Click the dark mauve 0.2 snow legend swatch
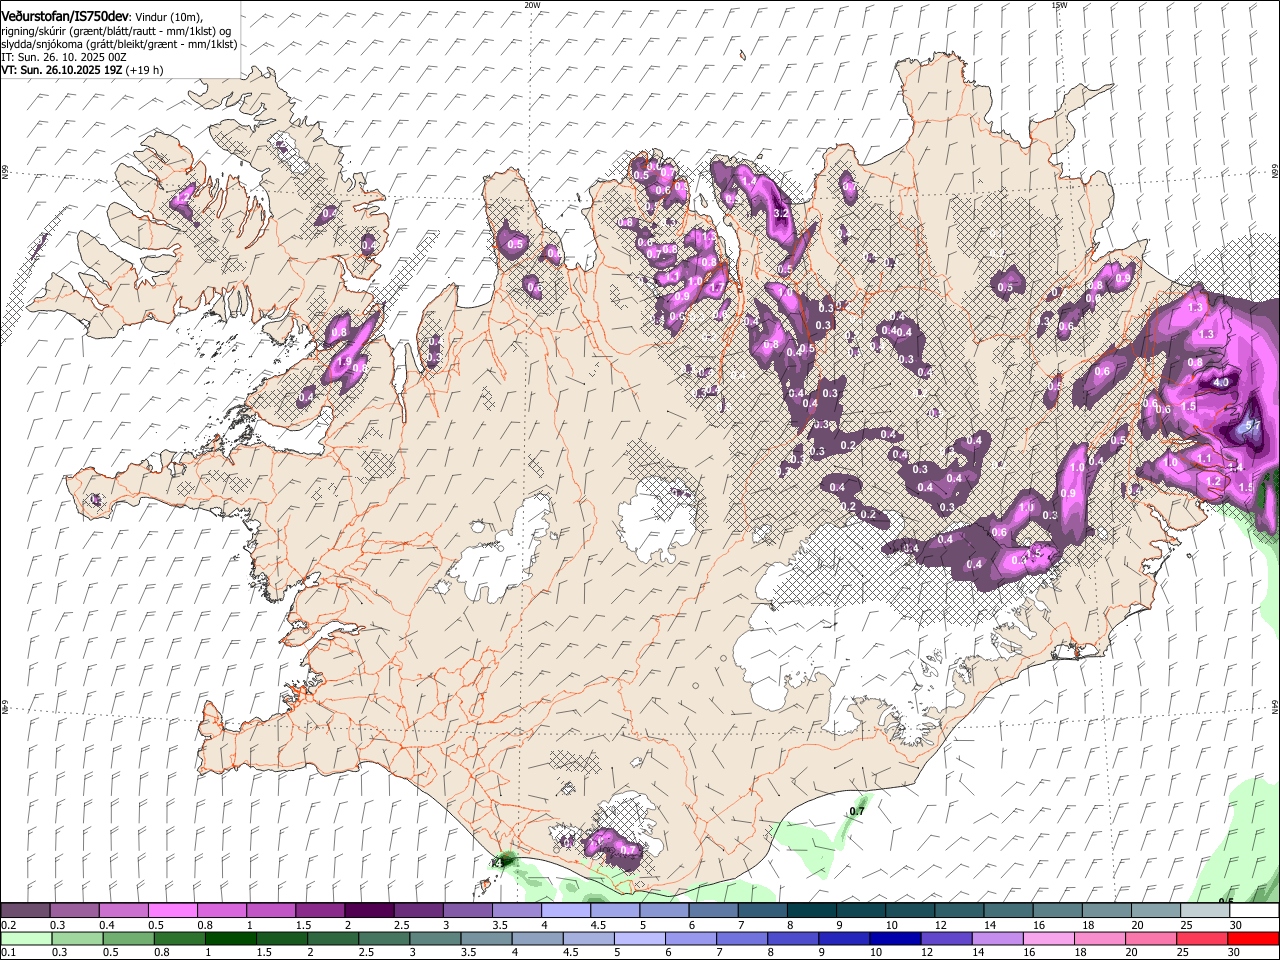1280x960 pixels. click(25, 910)
